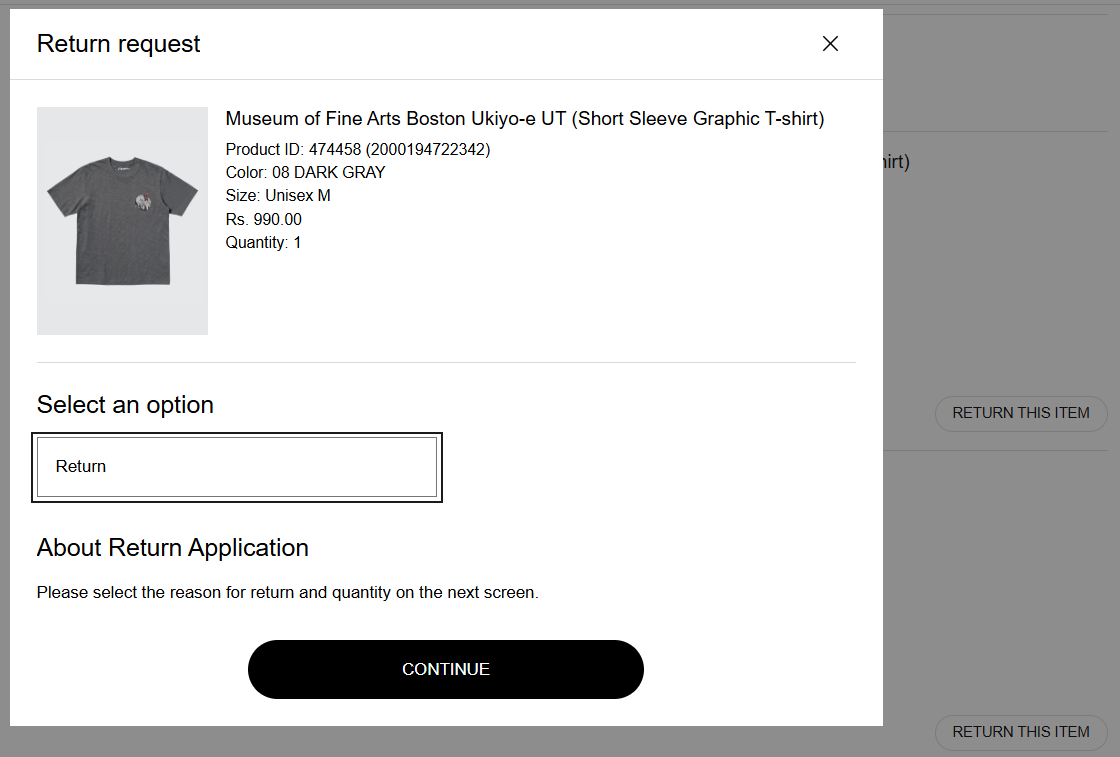The height and width of the screenshot is (757, 1120).
Task: Click the lower RETURN THIS ITEM button
Action: (x=1021, y=732)
